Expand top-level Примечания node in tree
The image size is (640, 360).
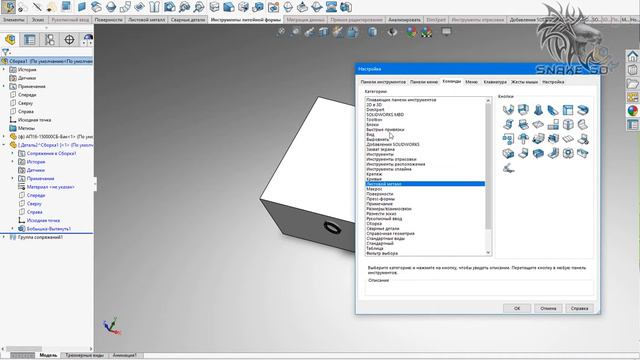click(x=4, y=87)
